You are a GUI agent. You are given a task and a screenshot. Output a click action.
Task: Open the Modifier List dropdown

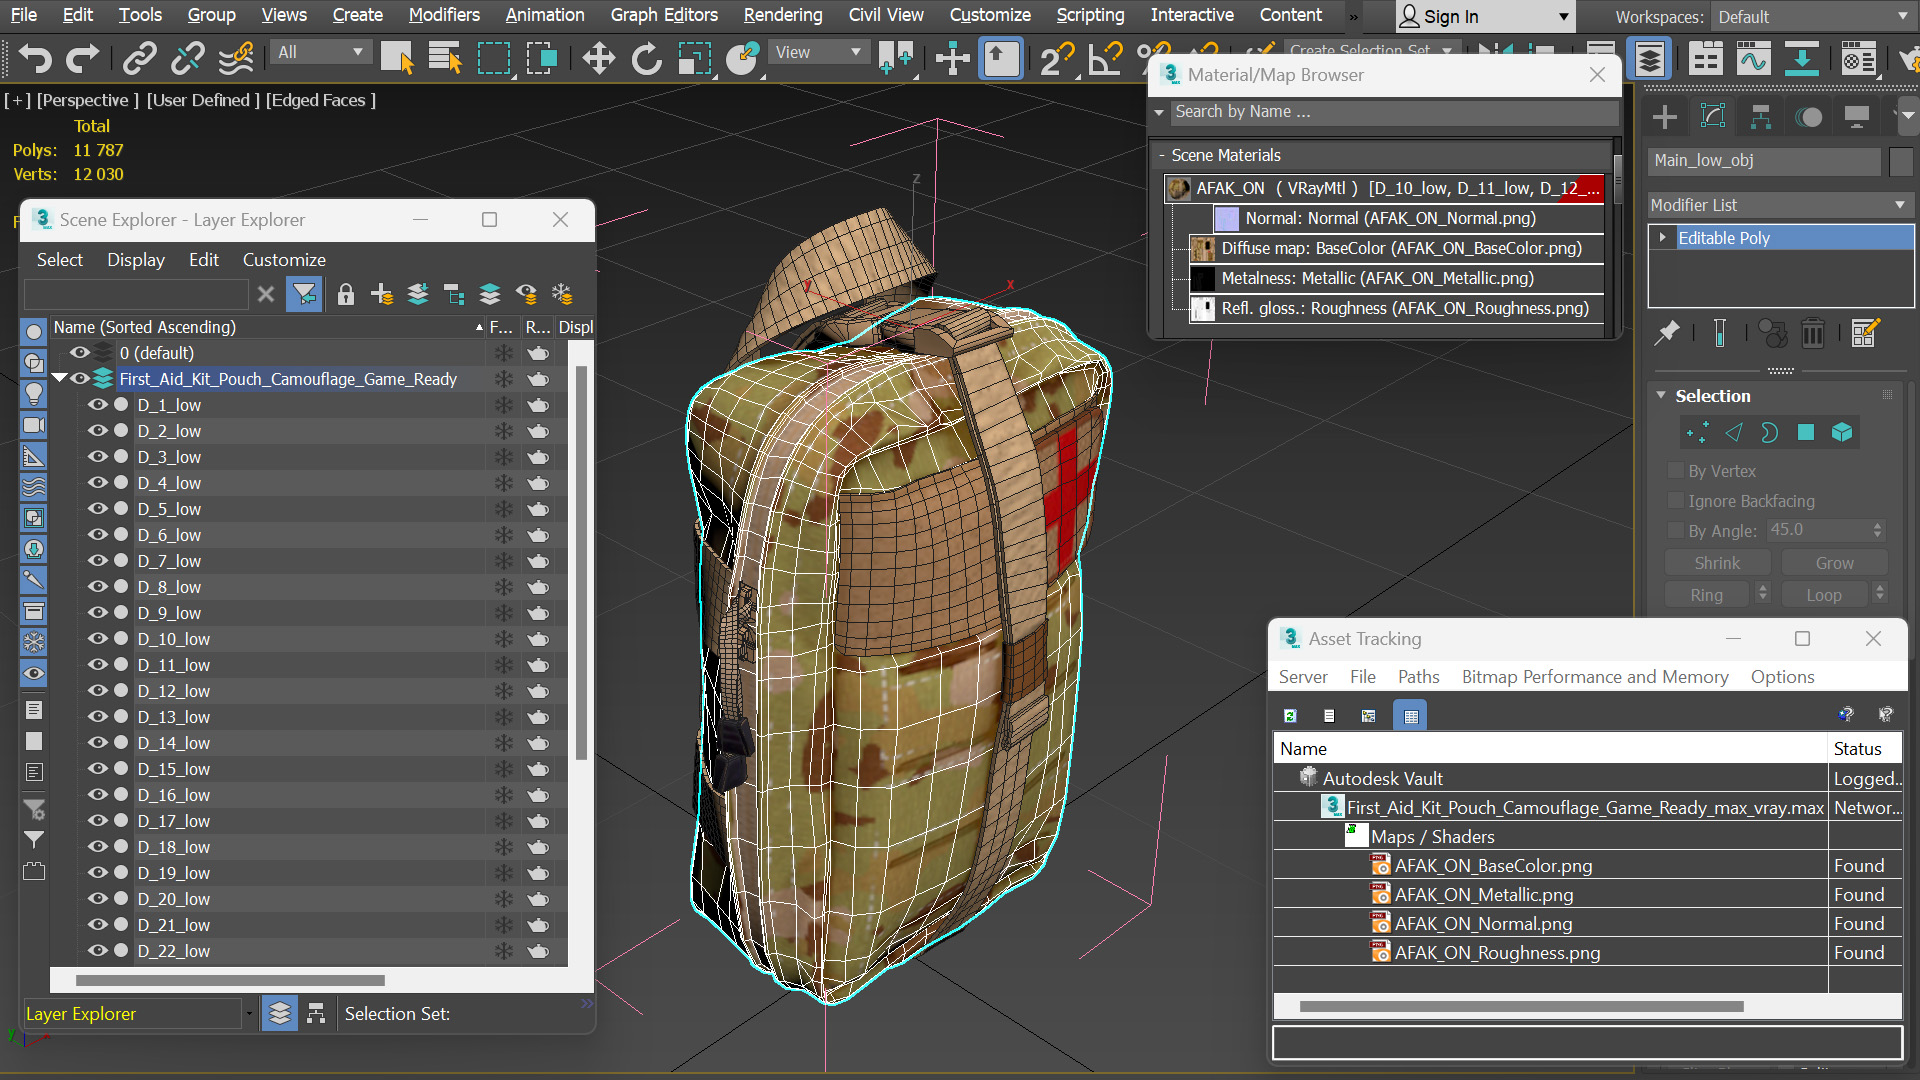(x=1780, y=205)
